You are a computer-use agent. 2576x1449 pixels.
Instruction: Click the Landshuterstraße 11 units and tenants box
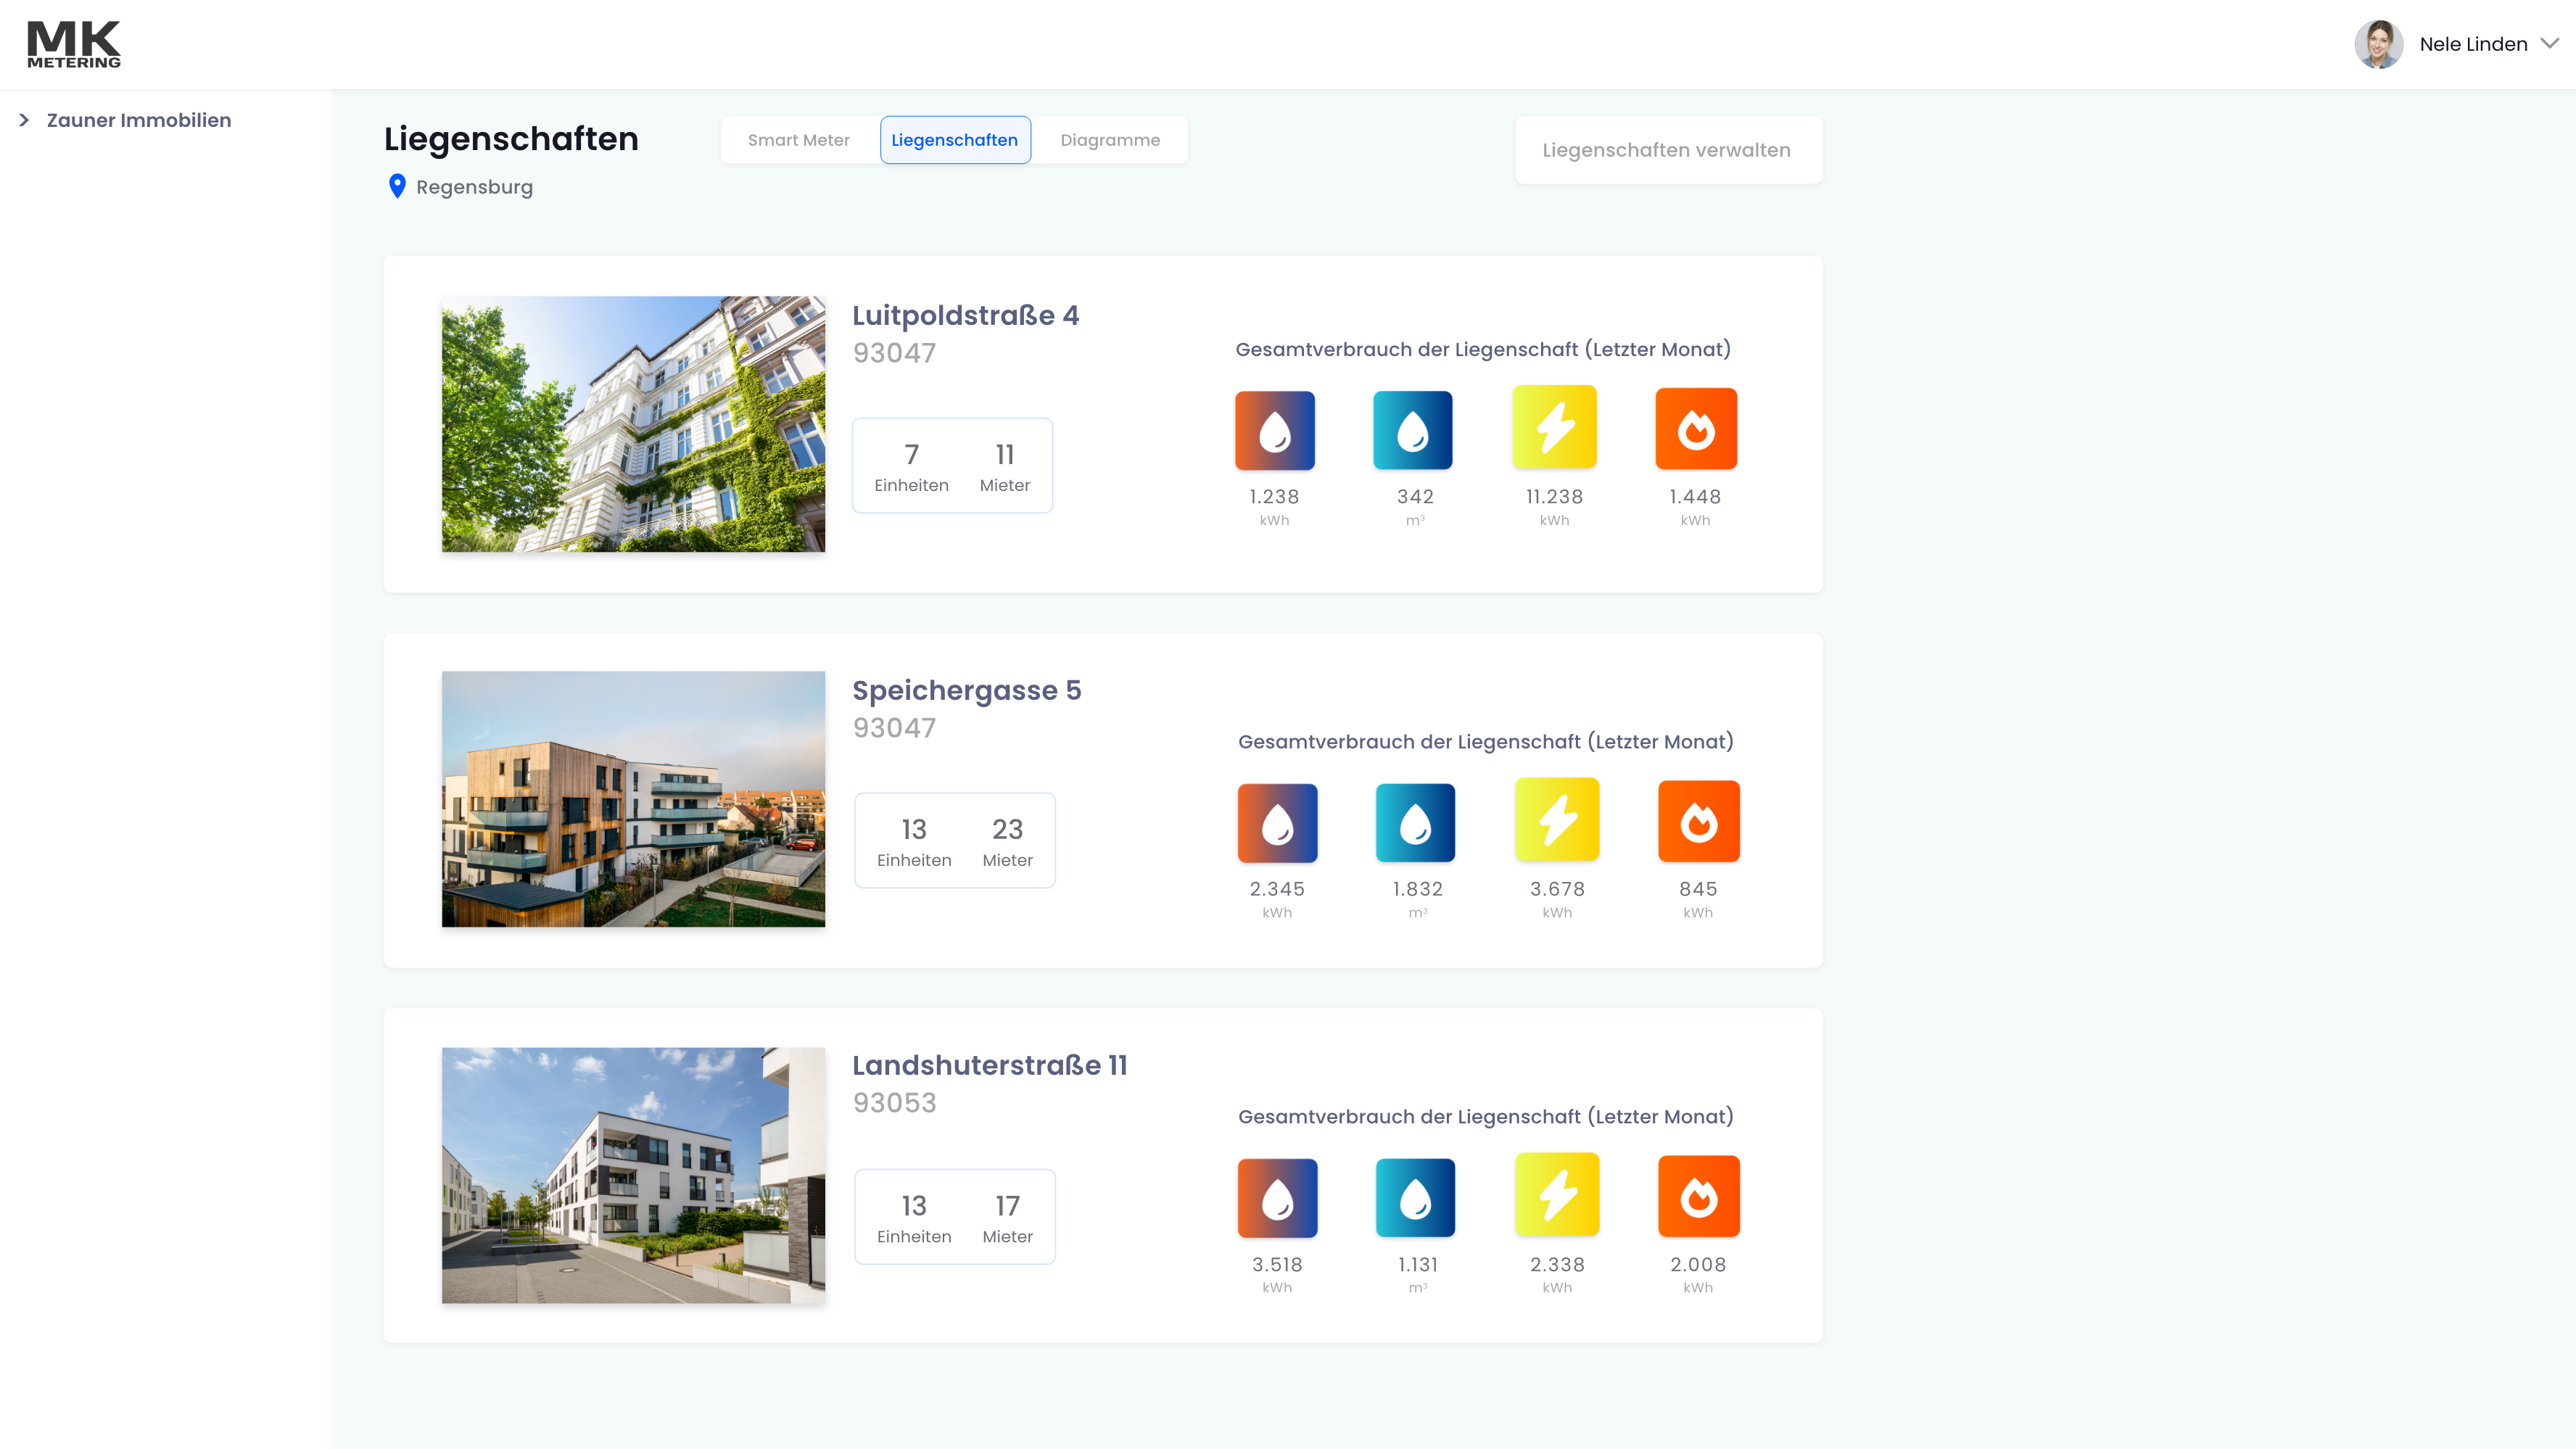point(954,1217)
